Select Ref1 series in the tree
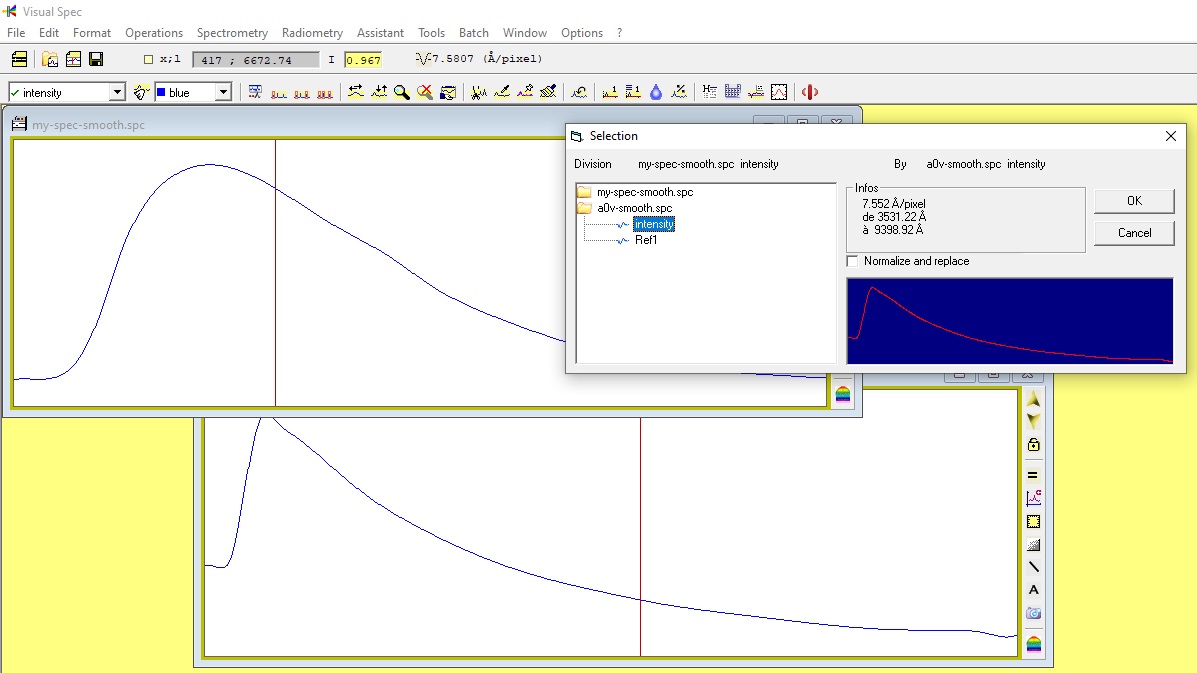The width and height of the screenshot is (1197, 673). coord(646,240)
